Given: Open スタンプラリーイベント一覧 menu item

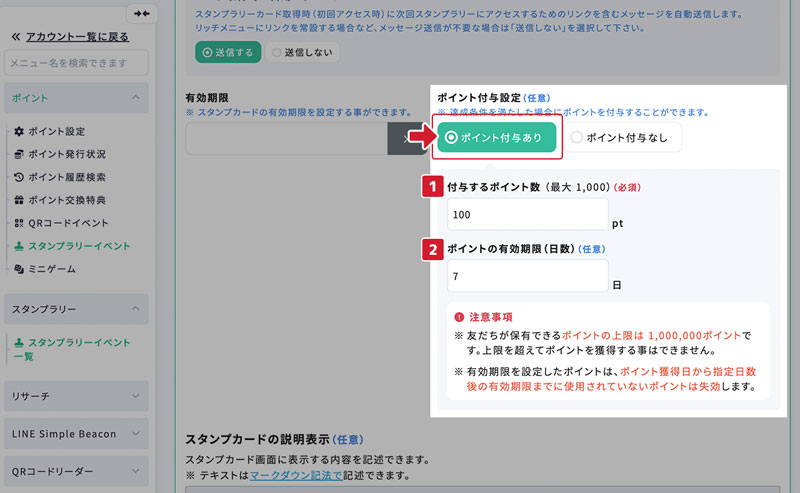Looking at the screenshot, I should (x=78, y=349).
